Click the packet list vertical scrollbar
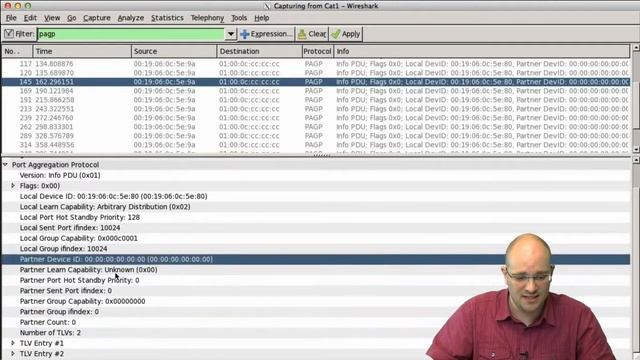640x360 pixels. (636, 98)
